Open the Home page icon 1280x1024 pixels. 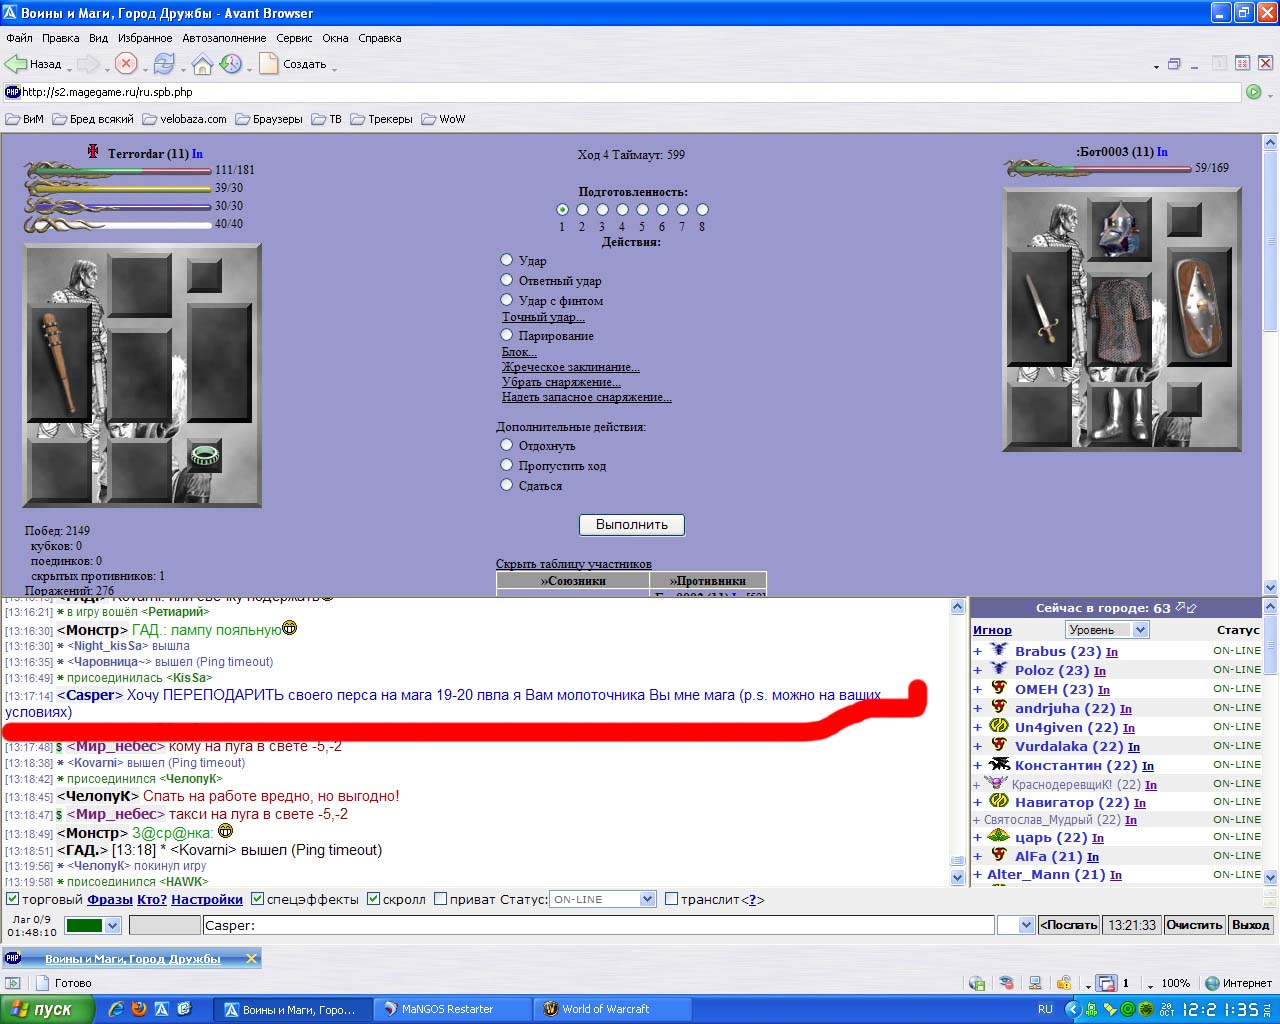tap(202, 64)
